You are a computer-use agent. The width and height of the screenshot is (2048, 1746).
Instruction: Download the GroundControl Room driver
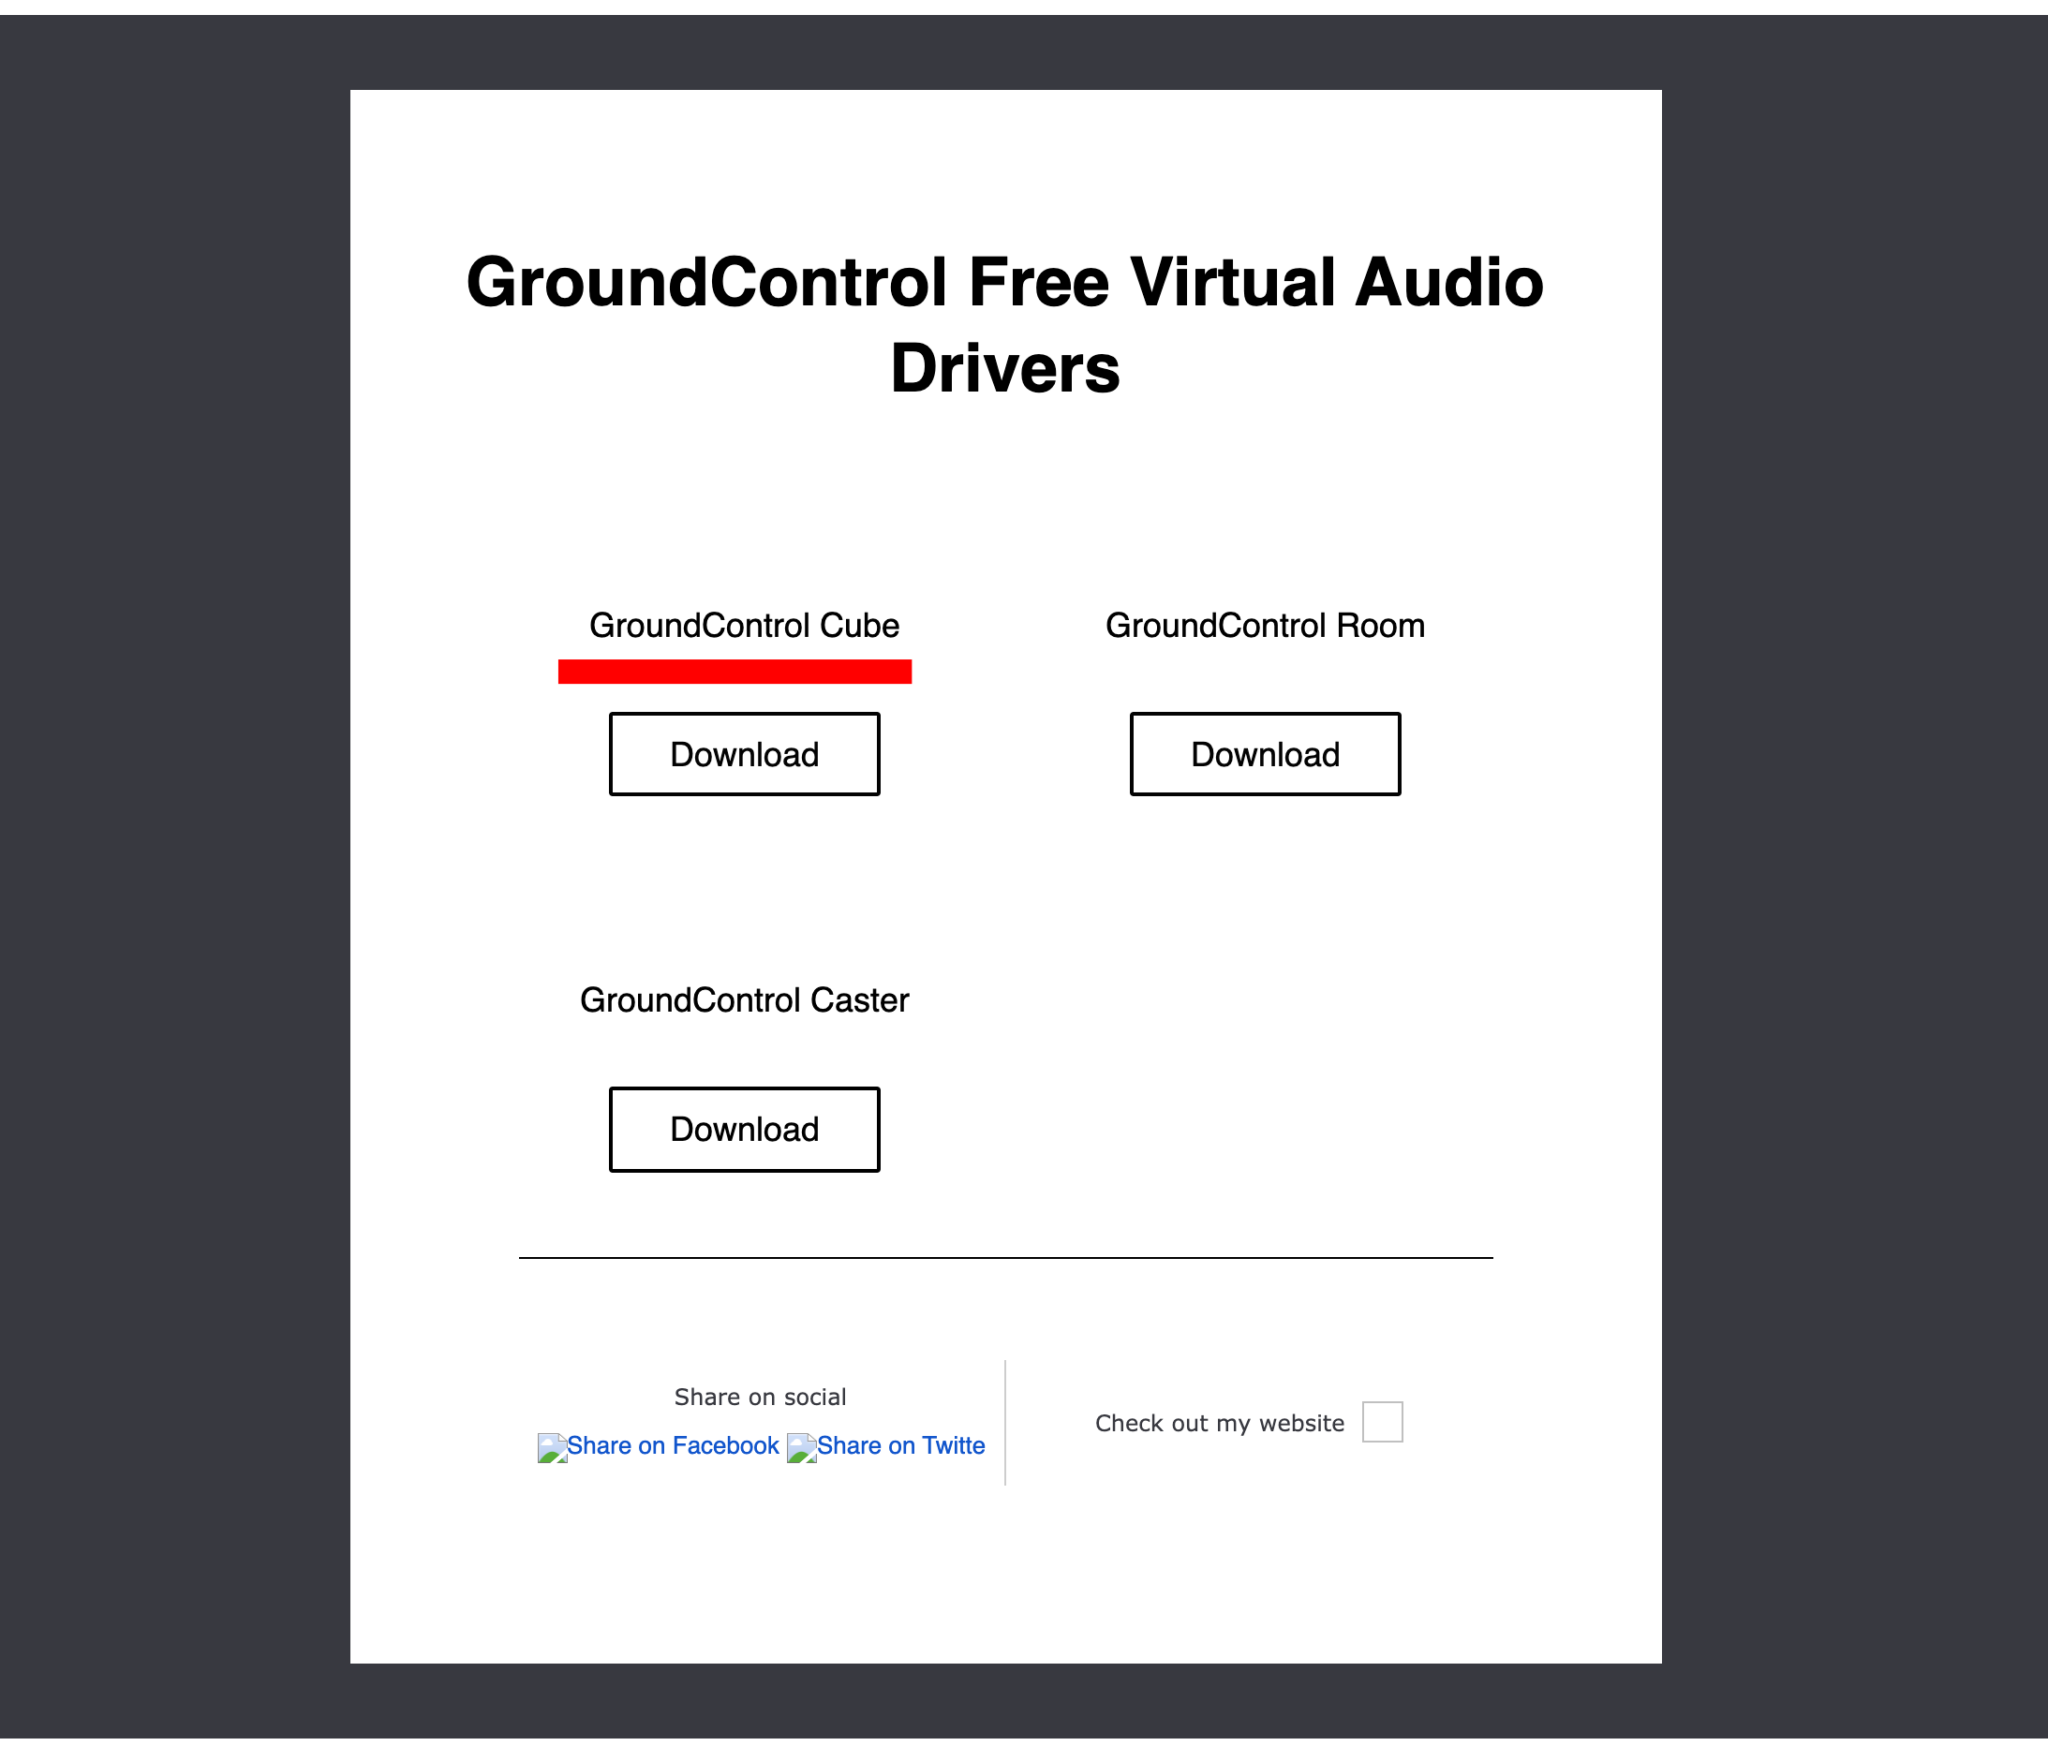1264,754
